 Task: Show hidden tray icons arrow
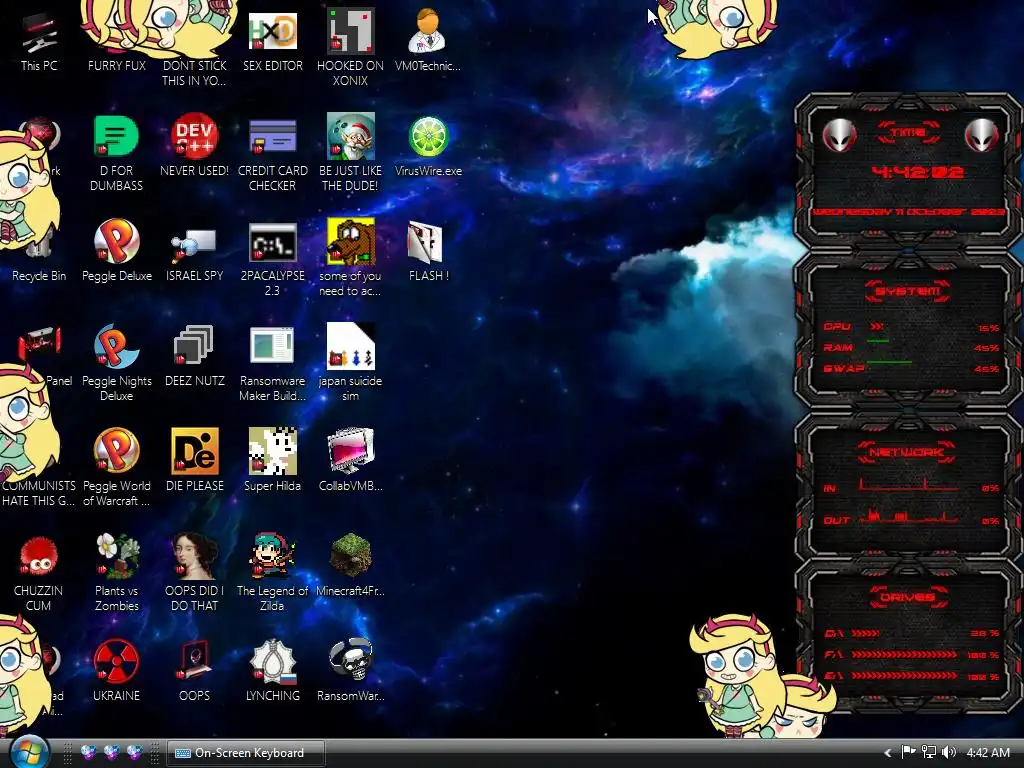pos(888,753)
